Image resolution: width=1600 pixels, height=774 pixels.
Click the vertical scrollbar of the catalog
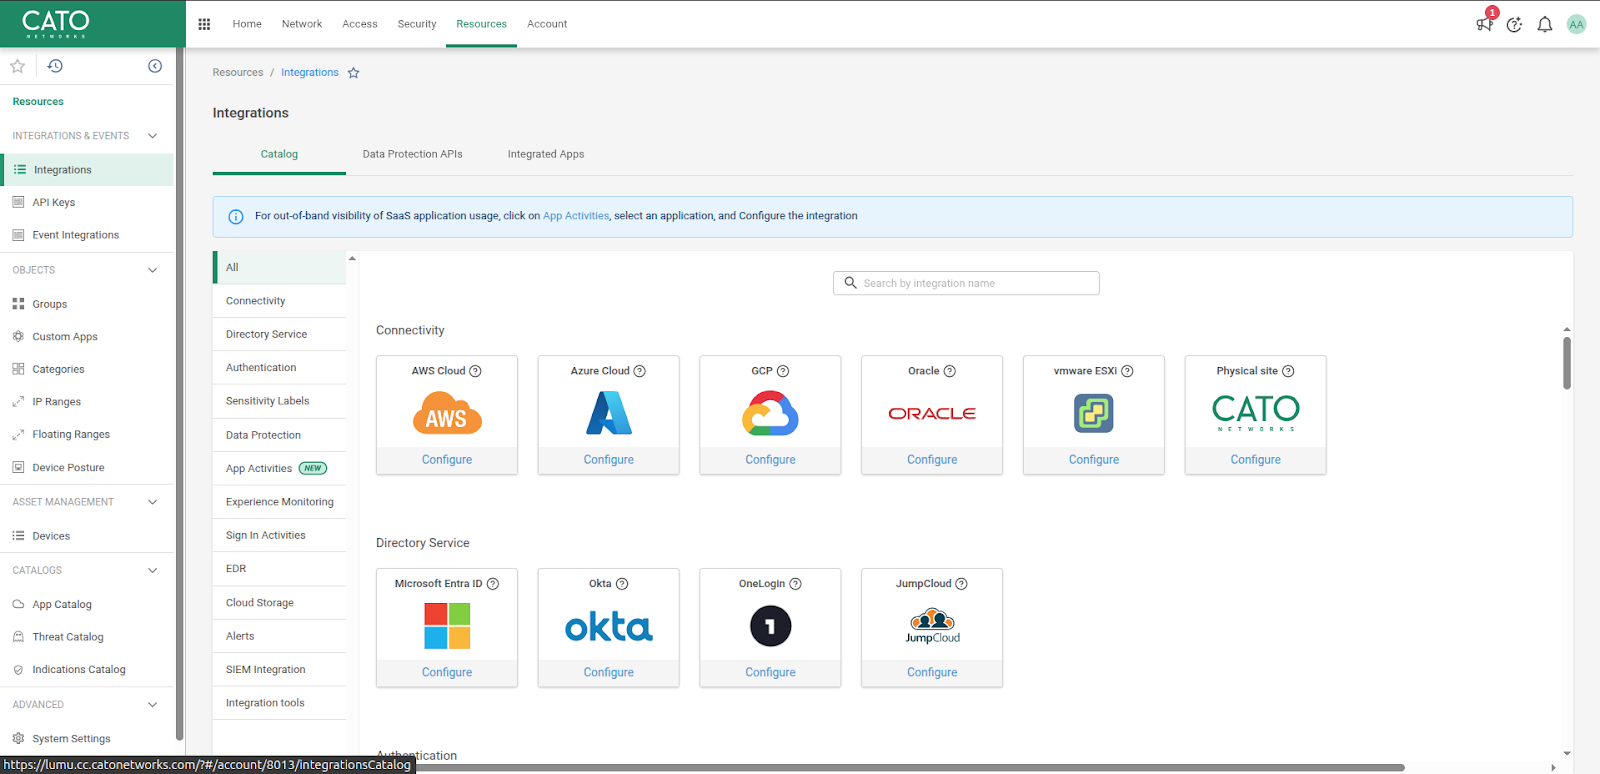tap(1566, 362)
